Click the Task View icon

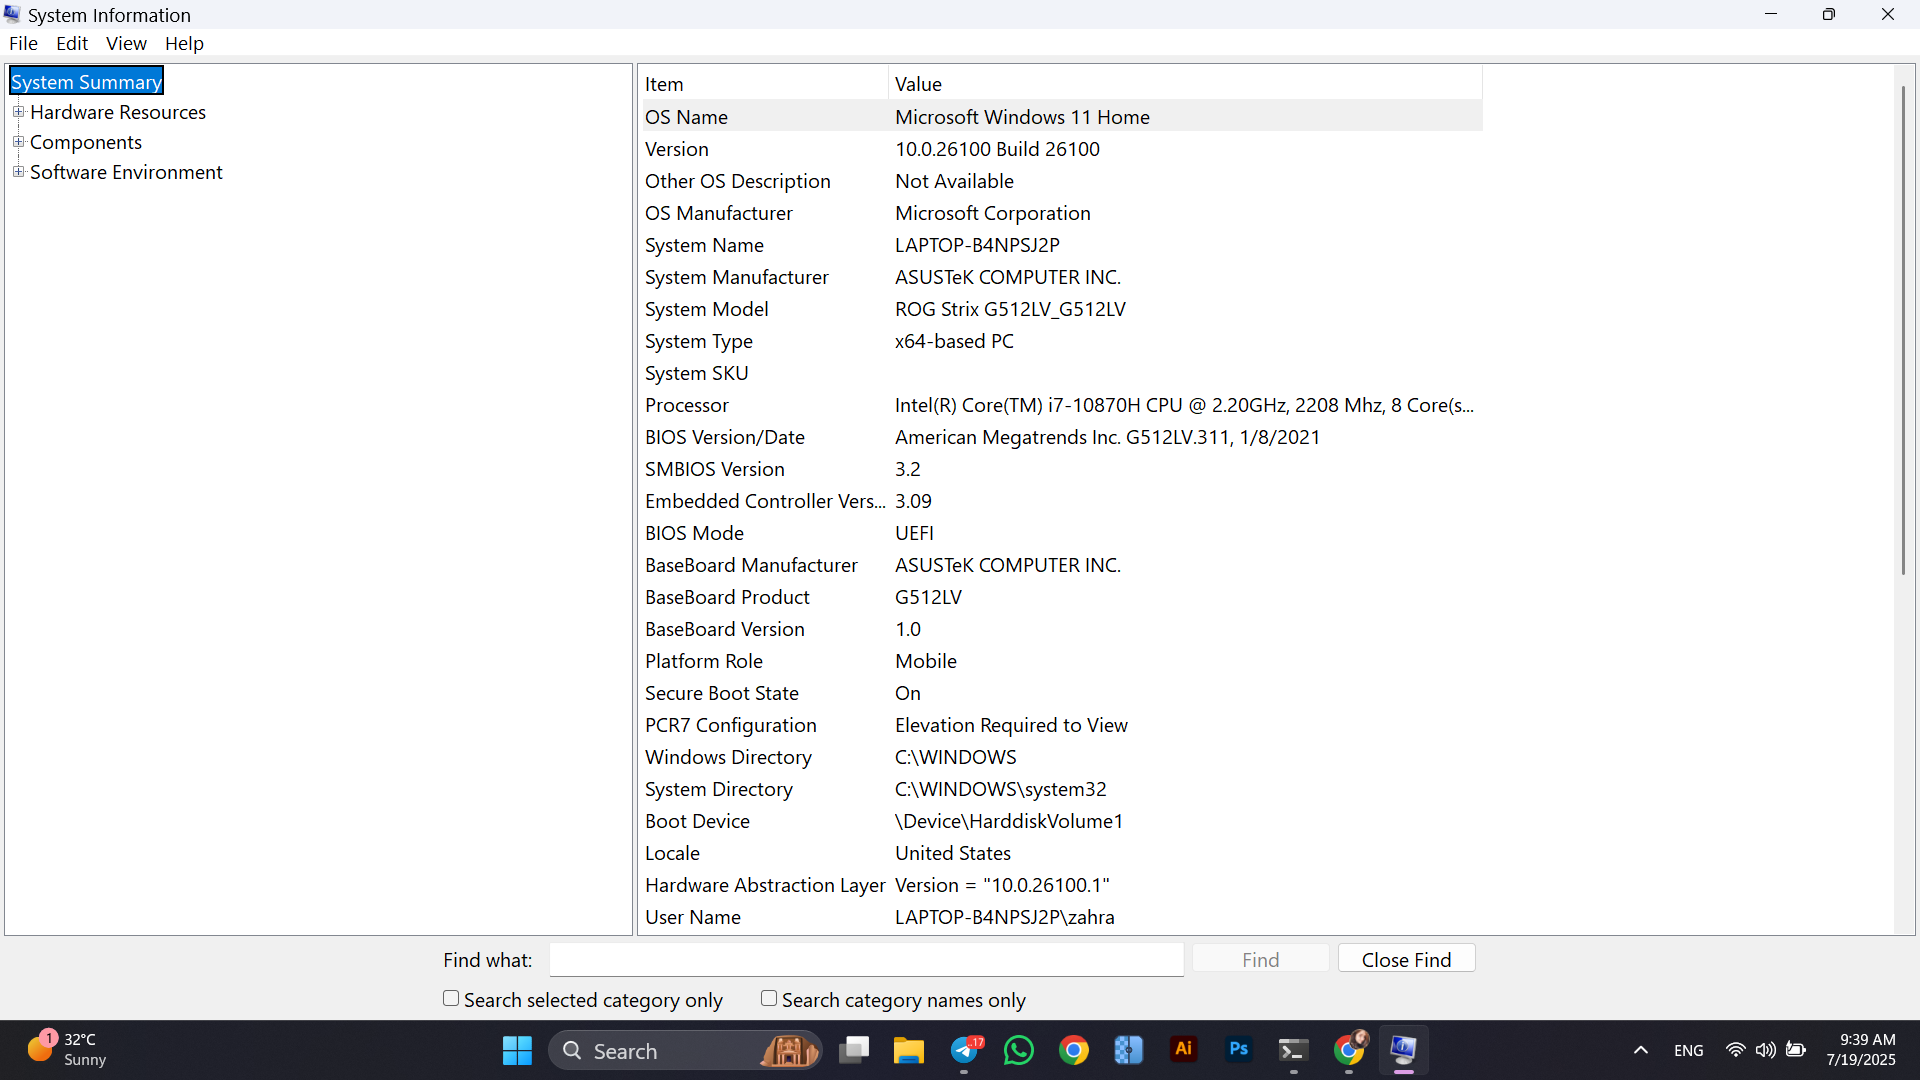click(854, 1051)
